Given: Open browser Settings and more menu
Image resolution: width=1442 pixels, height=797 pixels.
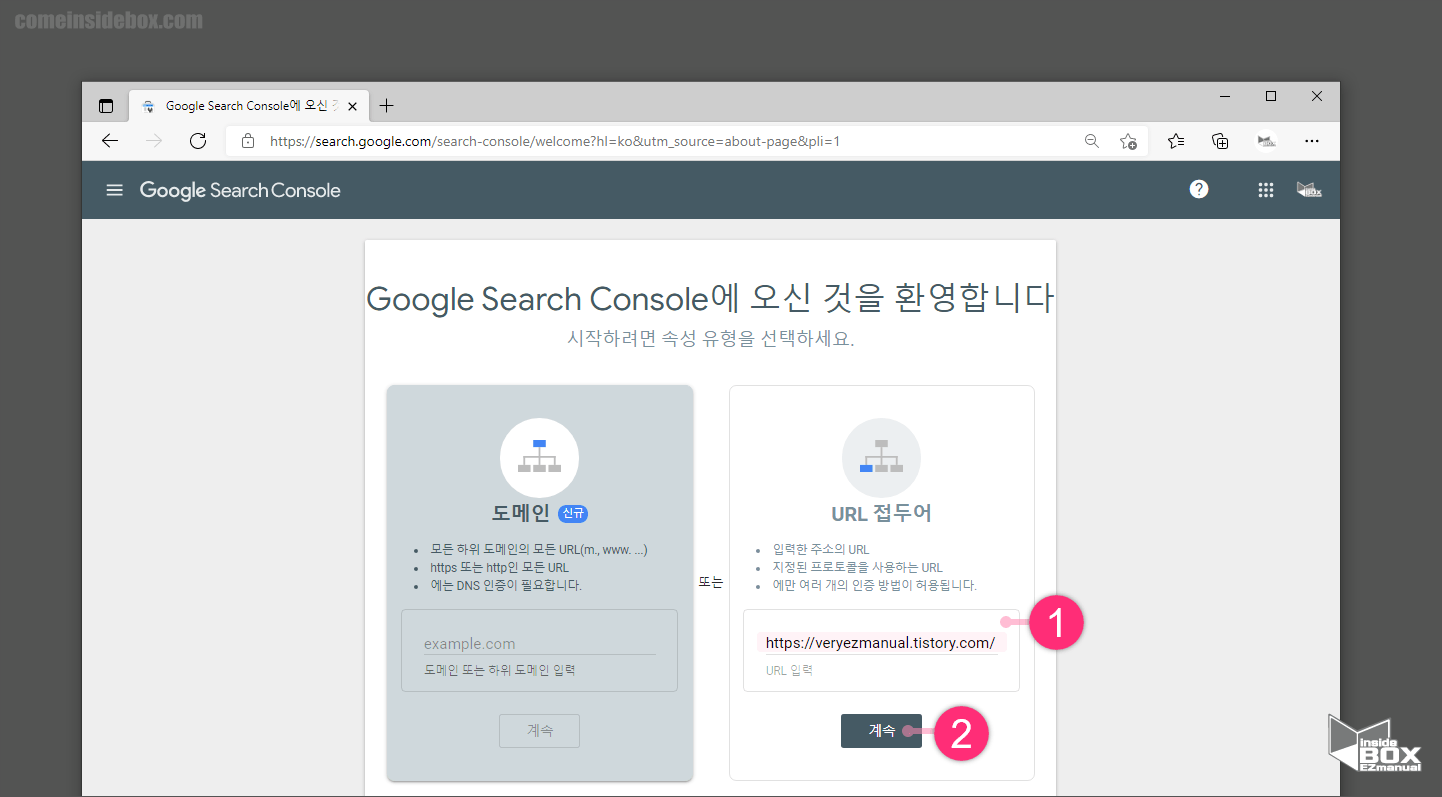Looking at the screenshot, I should click(x=1313, y=141).
